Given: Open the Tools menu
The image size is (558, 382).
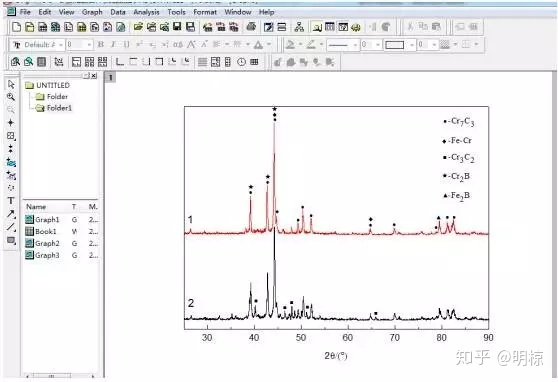Looking at the screenshot, I should click(177, 12).
